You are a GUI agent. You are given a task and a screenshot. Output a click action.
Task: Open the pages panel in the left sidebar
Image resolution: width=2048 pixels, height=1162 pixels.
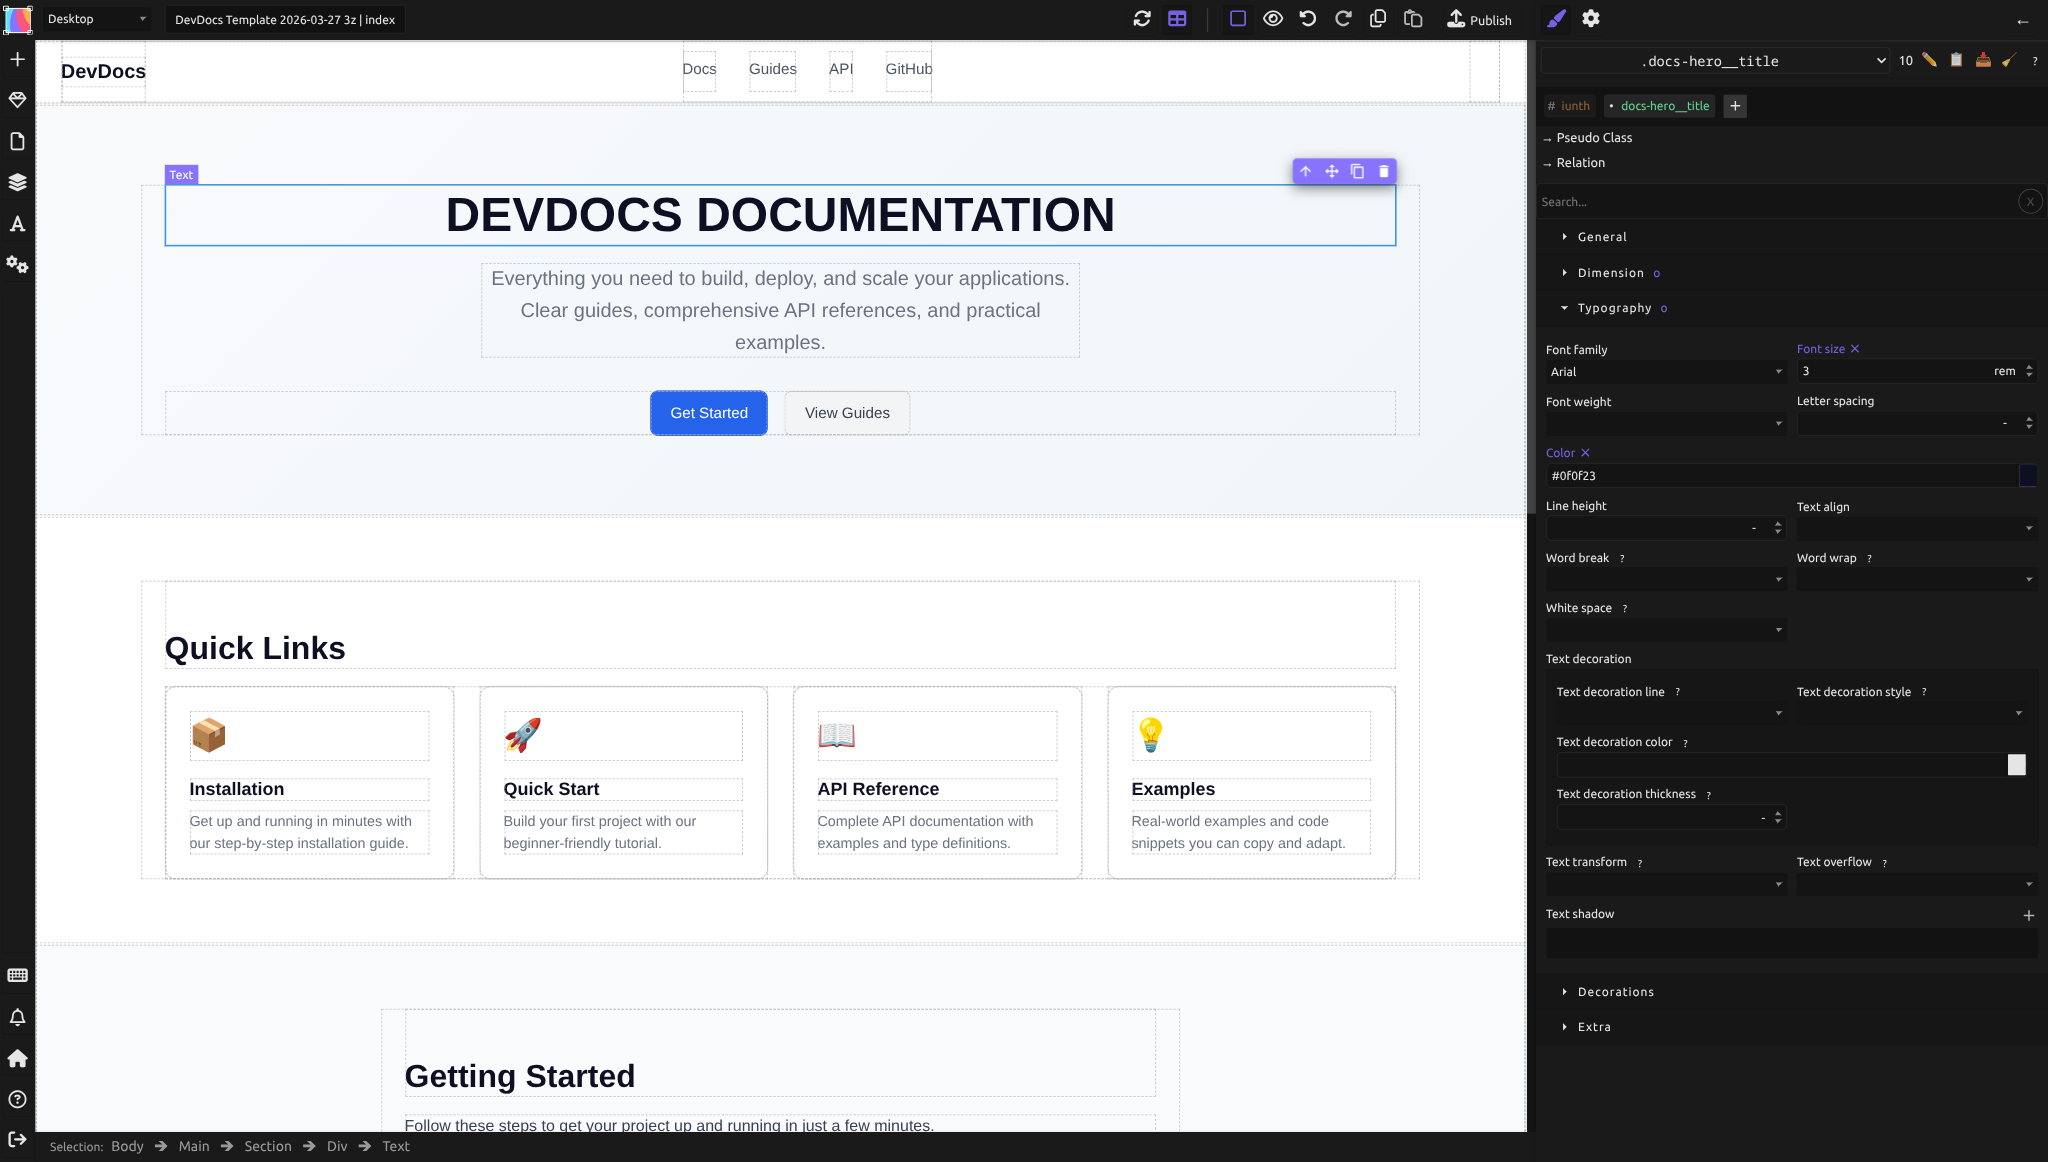click(x=18, y=141)
